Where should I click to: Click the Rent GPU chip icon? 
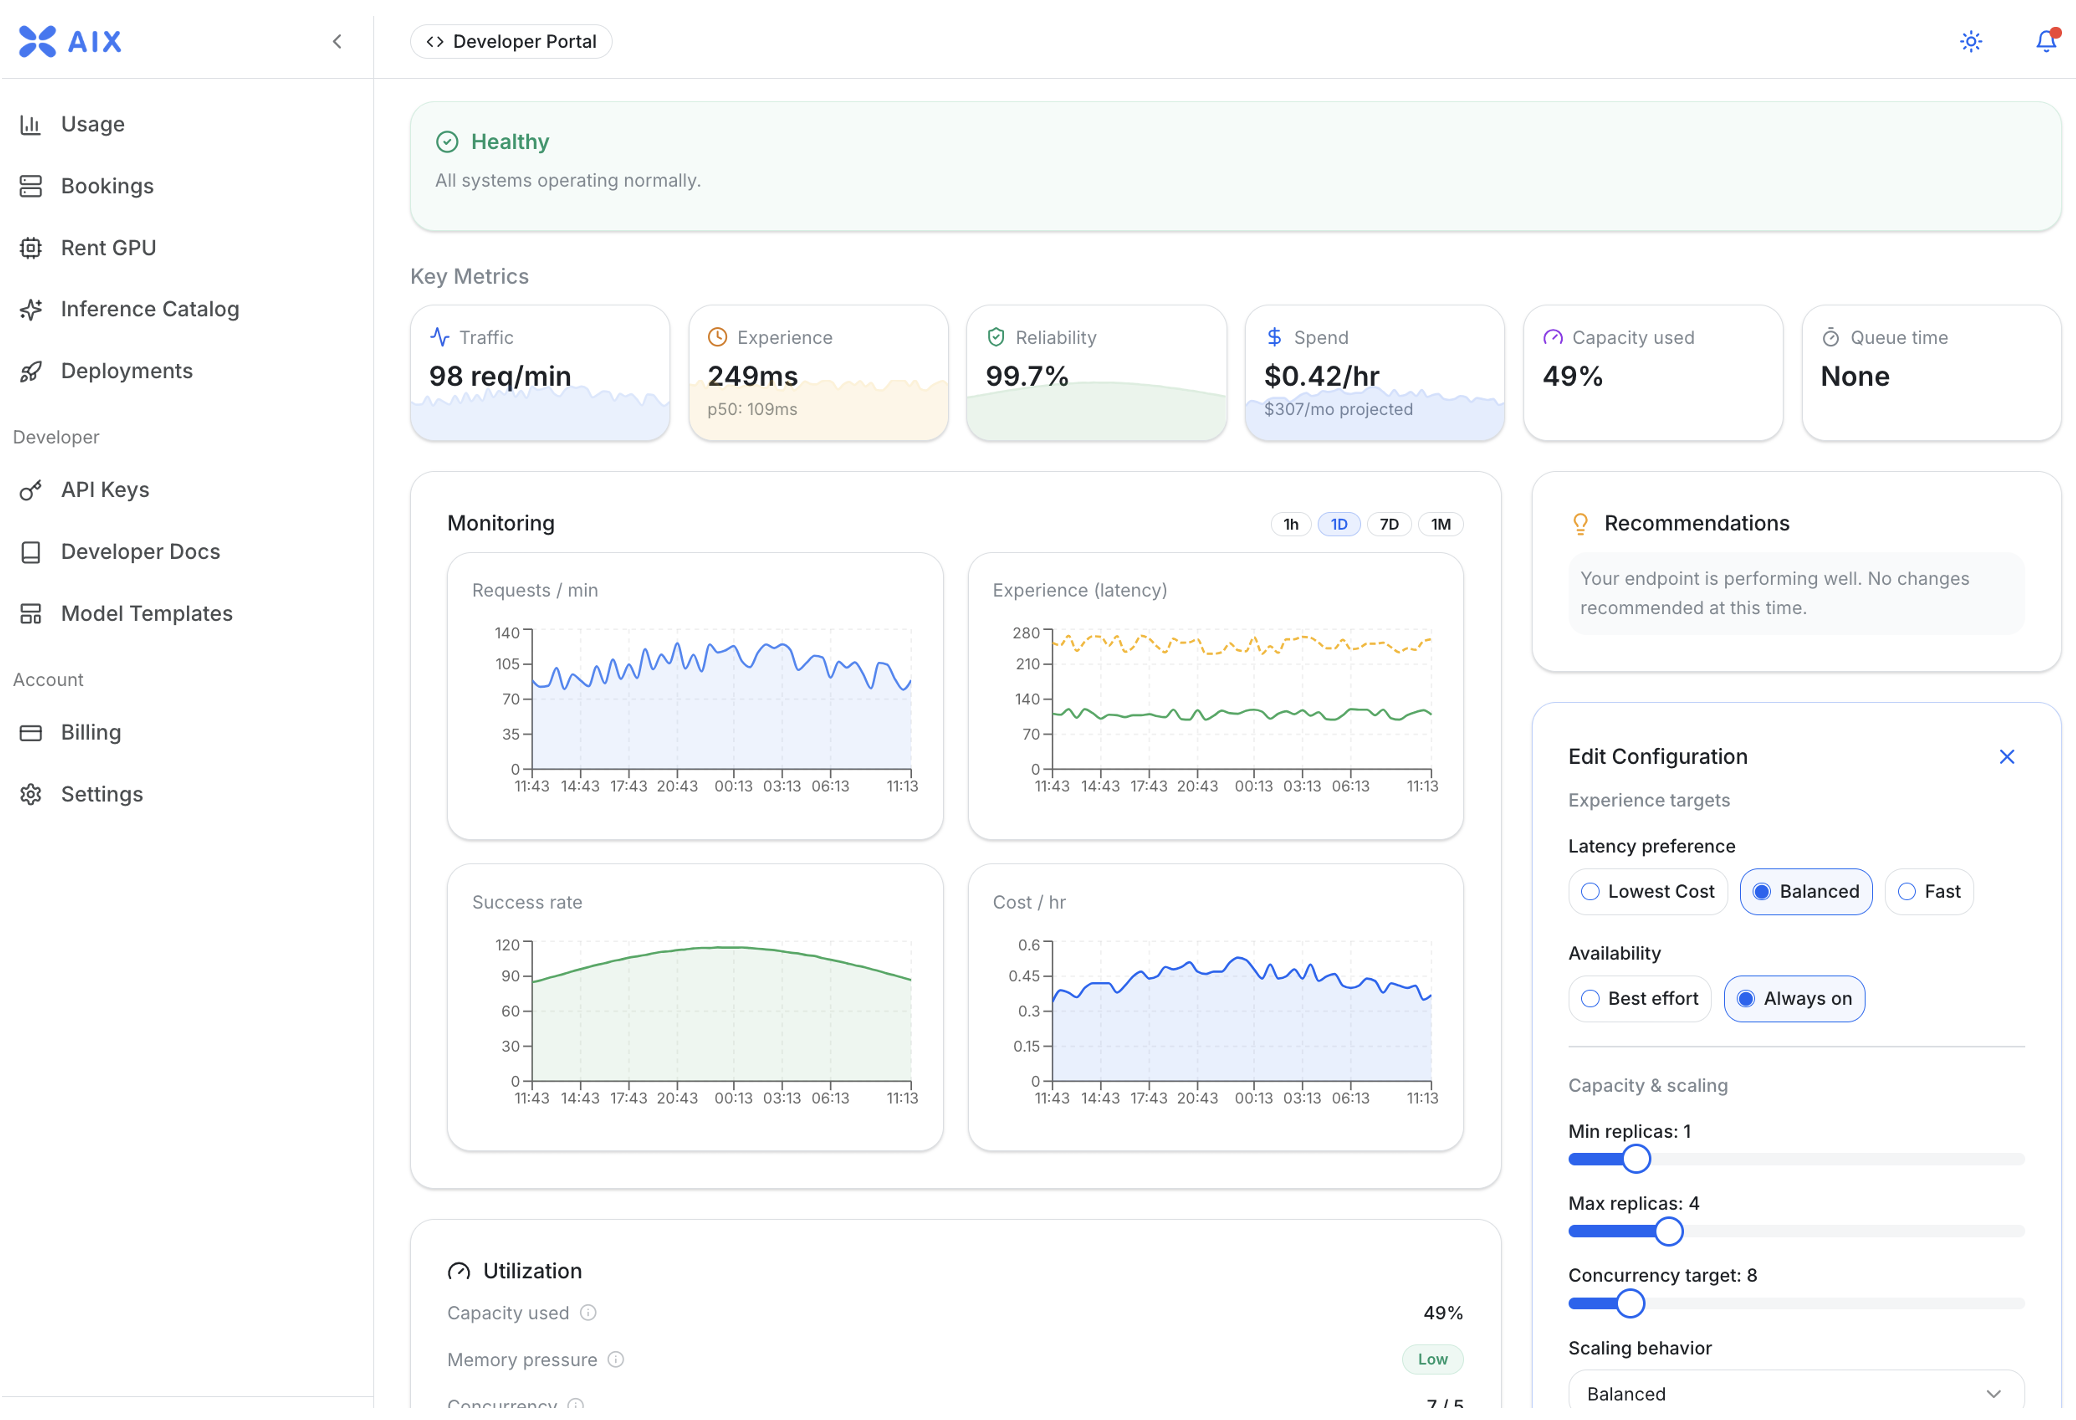coord(31,248)
